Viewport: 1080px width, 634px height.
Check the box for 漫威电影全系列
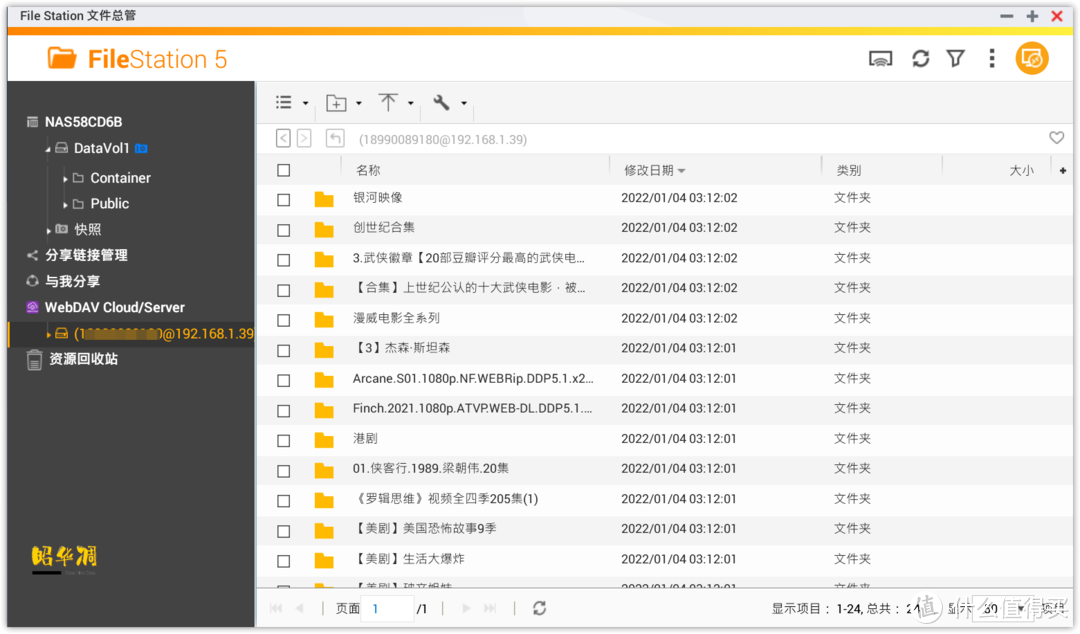284,320
